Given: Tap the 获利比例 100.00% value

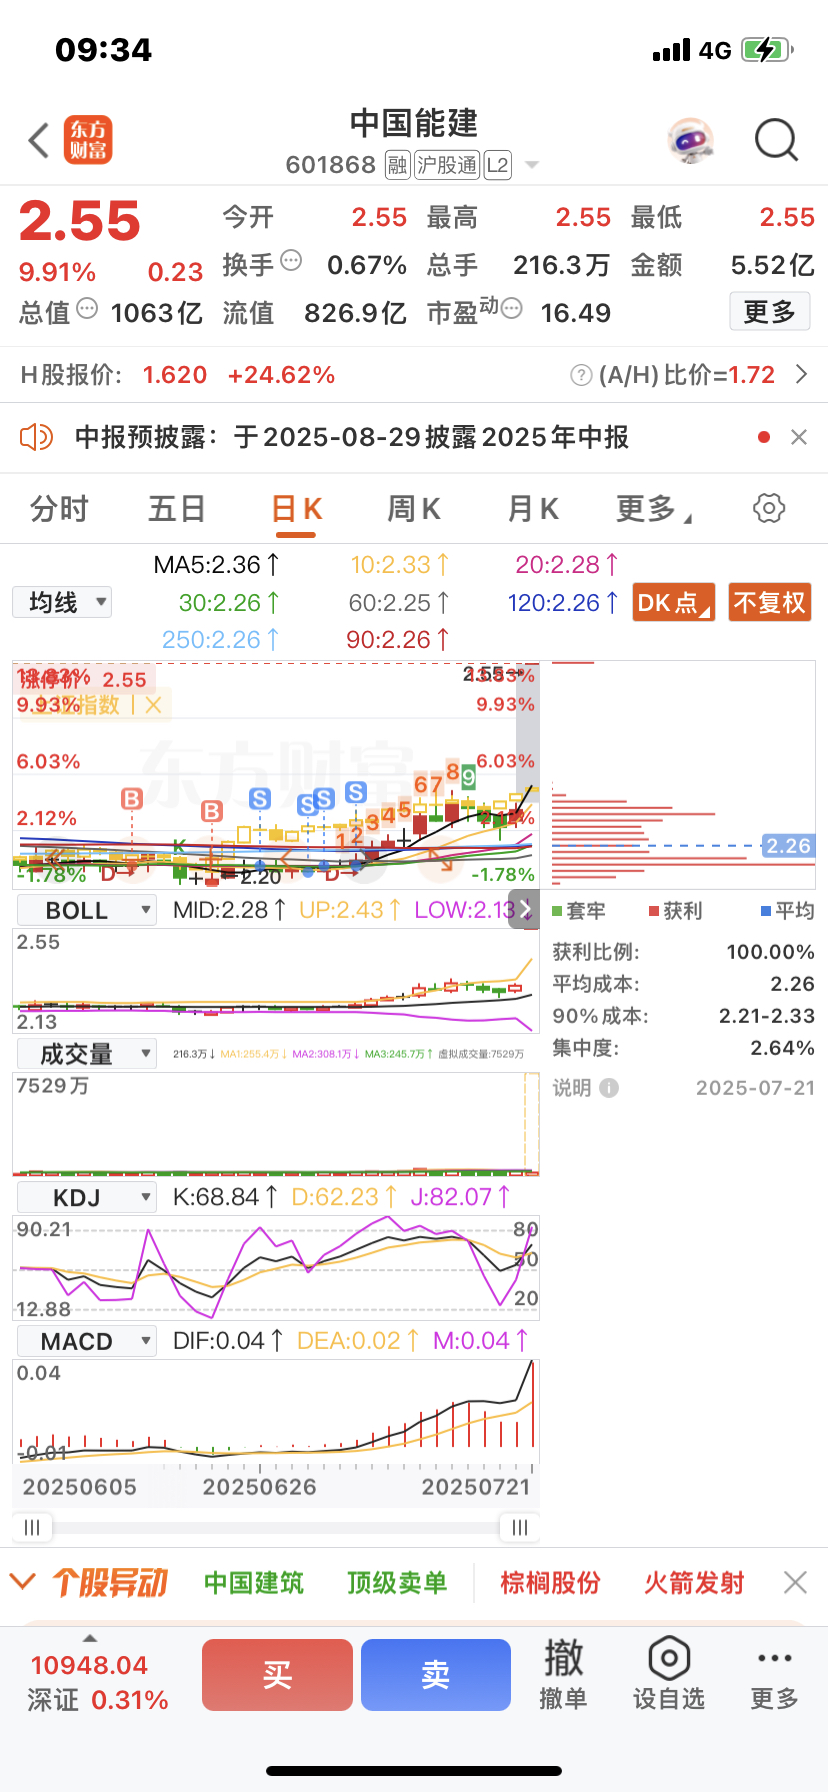Looking at the screenshot, I should pos(770,952).
